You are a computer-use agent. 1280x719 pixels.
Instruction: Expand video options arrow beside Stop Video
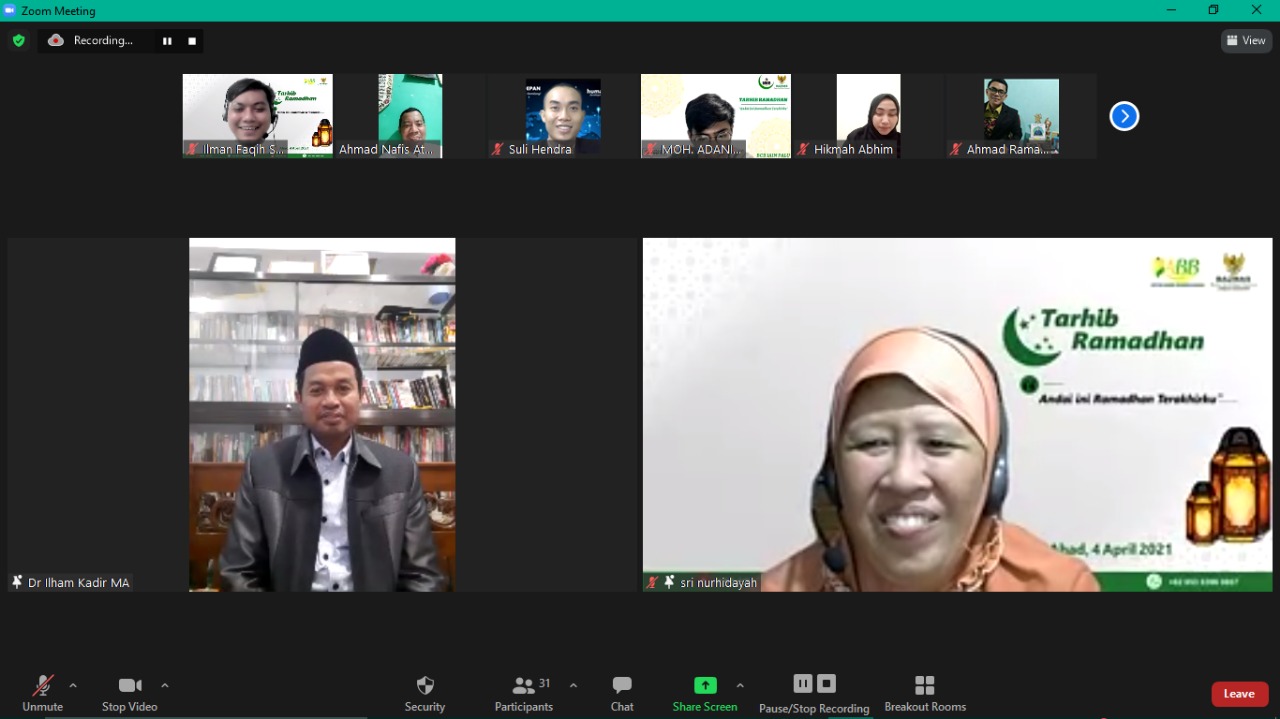165,685
